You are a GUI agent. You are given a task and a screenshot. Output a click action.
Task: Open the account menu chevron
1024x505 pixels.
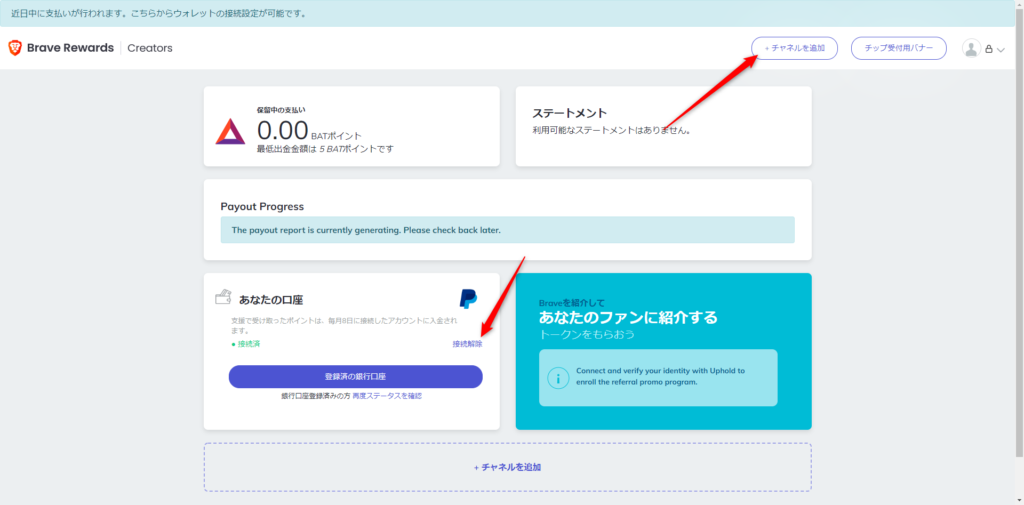[1001, 49]
